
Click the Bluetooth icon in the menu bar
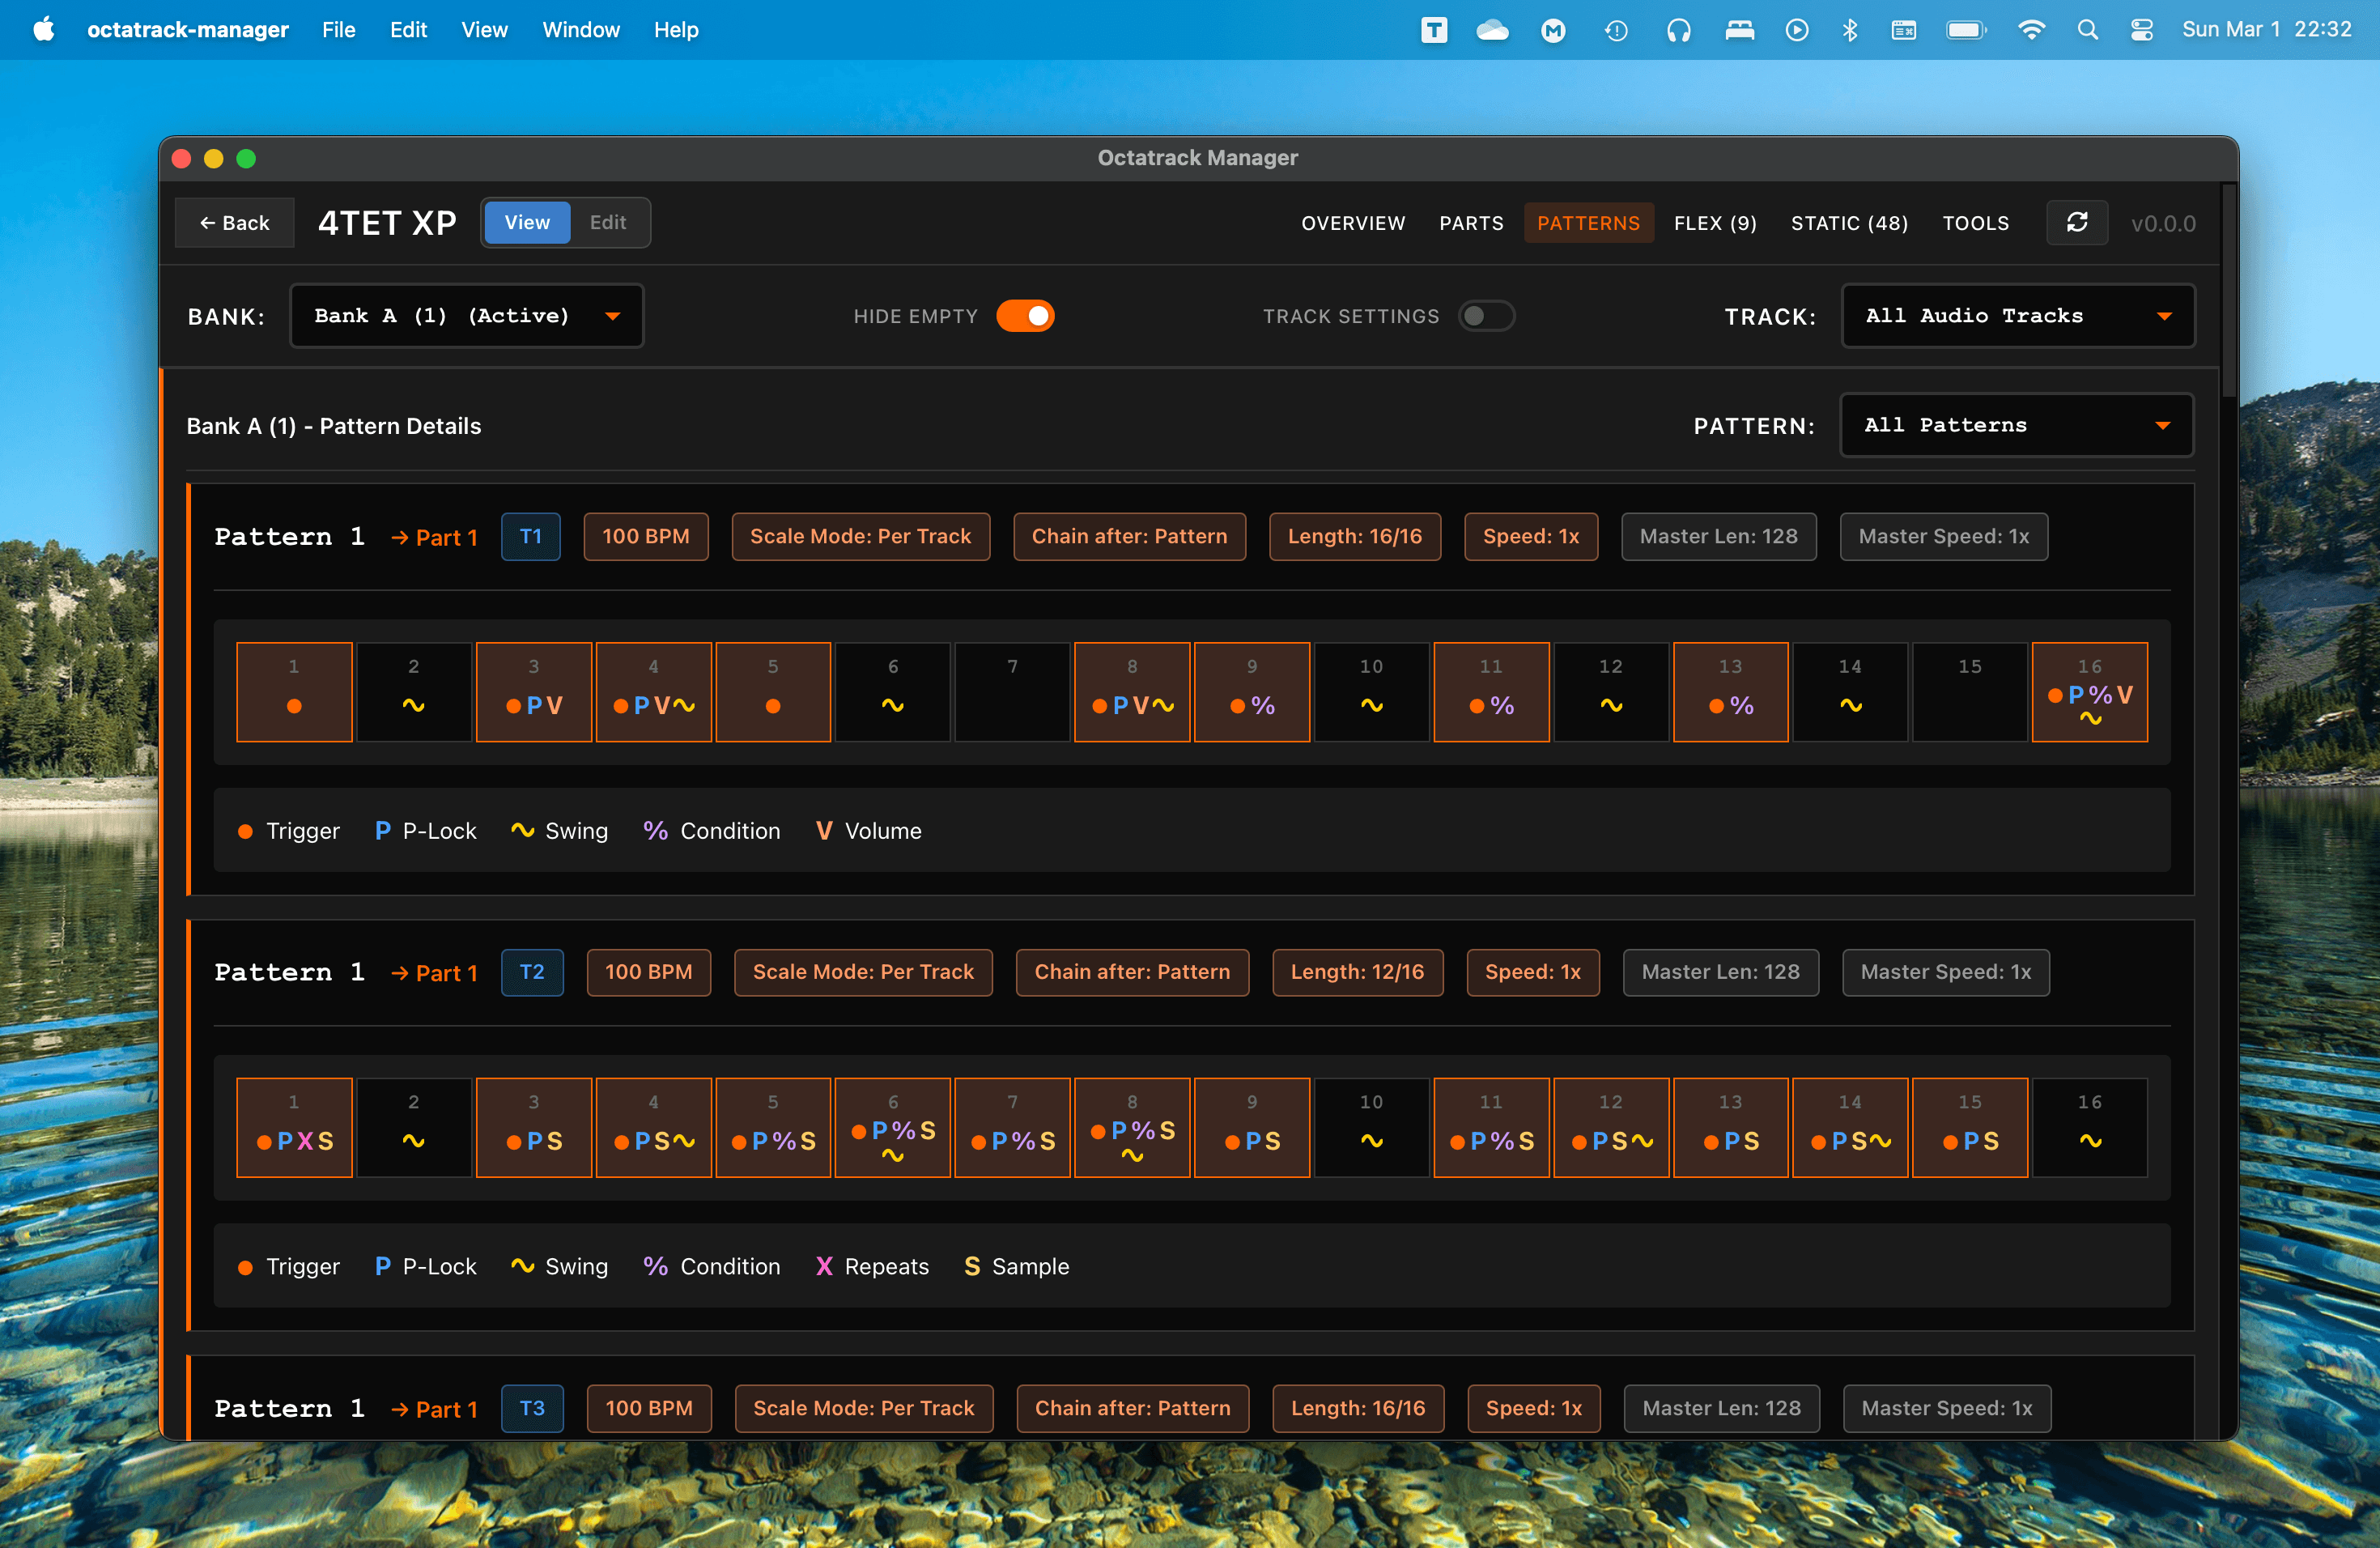click(x=1850, y=30)
